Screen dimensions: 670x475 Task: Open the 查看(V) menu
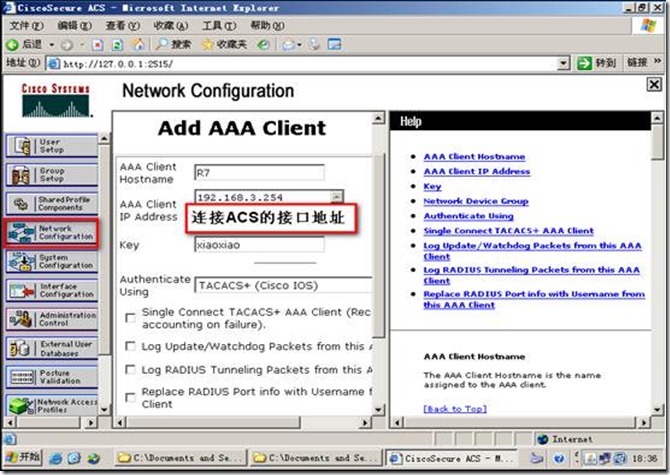click(123, 26)
